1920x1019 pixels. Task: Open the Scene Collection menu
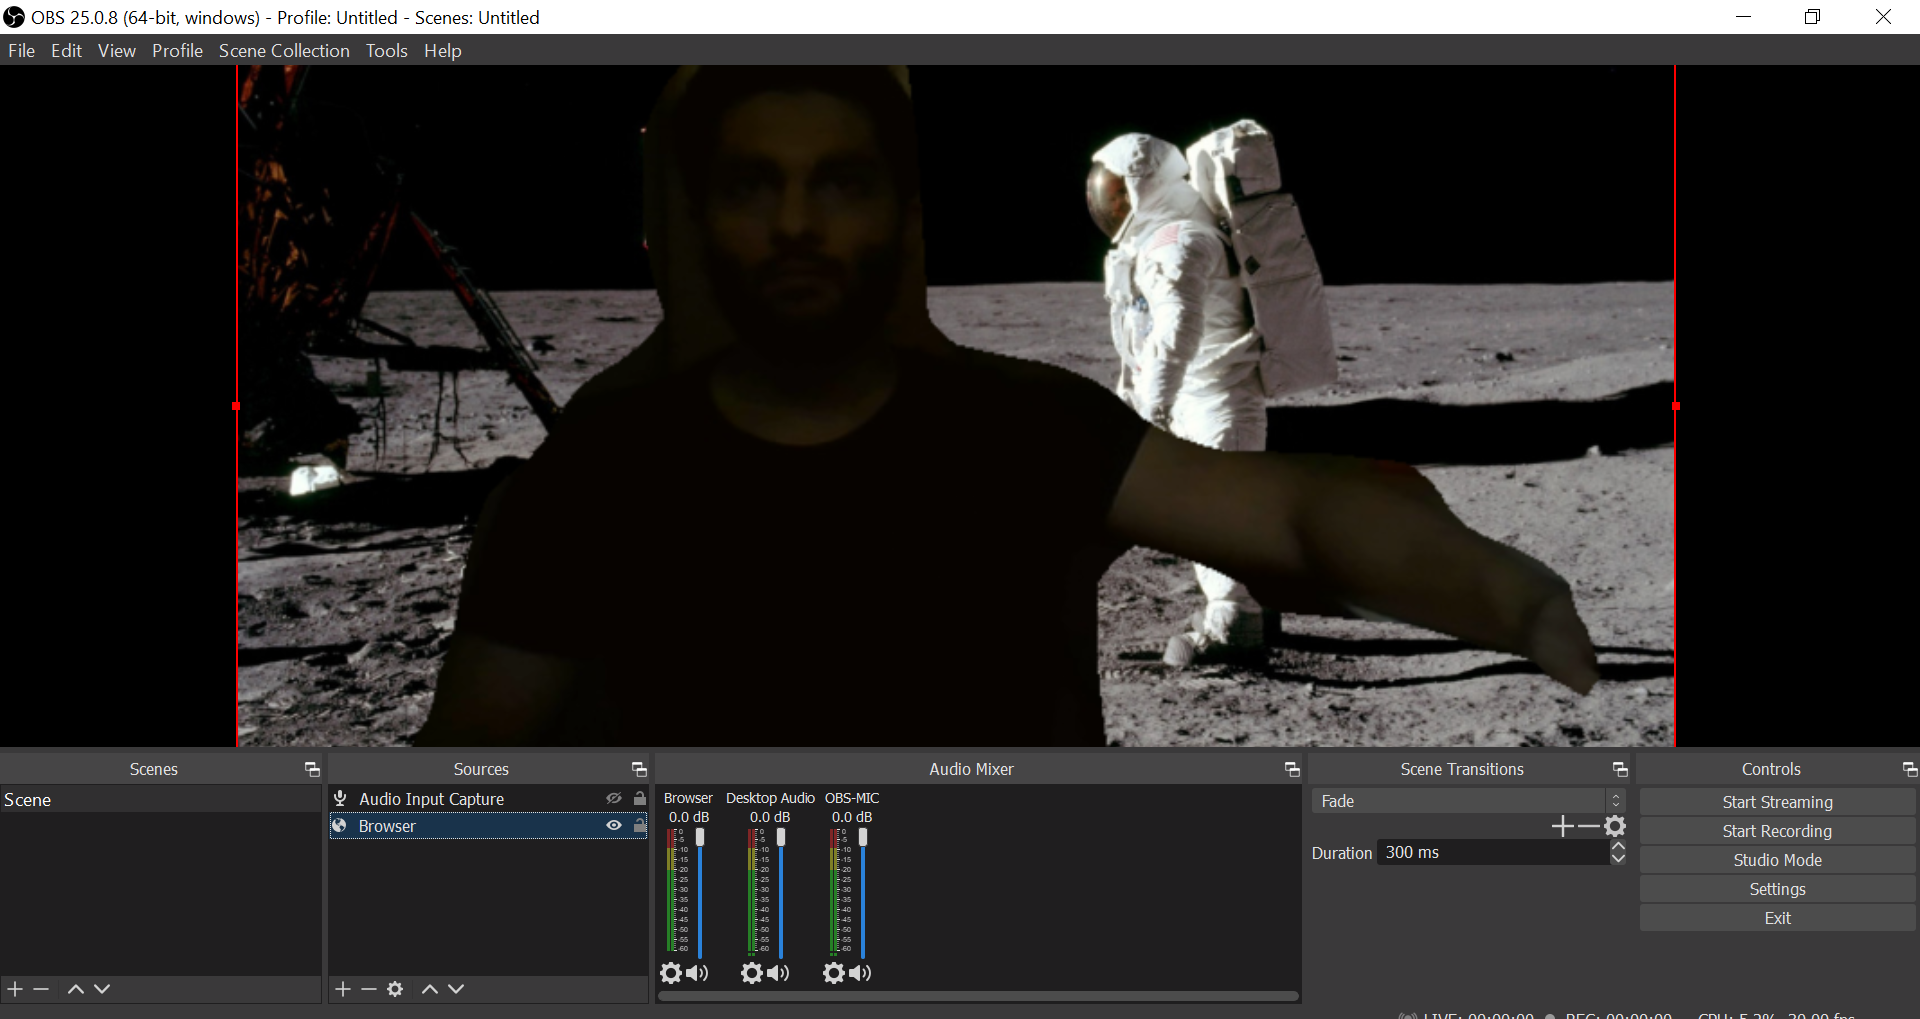coord(284,51)
